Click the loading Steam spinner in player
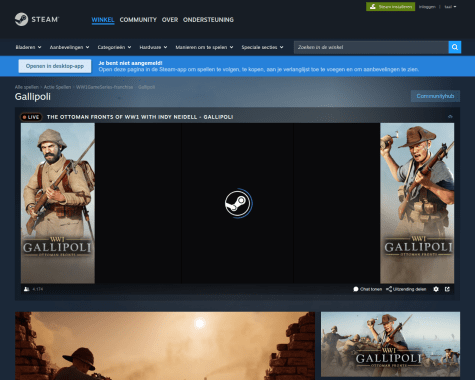 [x=238, y=203]
